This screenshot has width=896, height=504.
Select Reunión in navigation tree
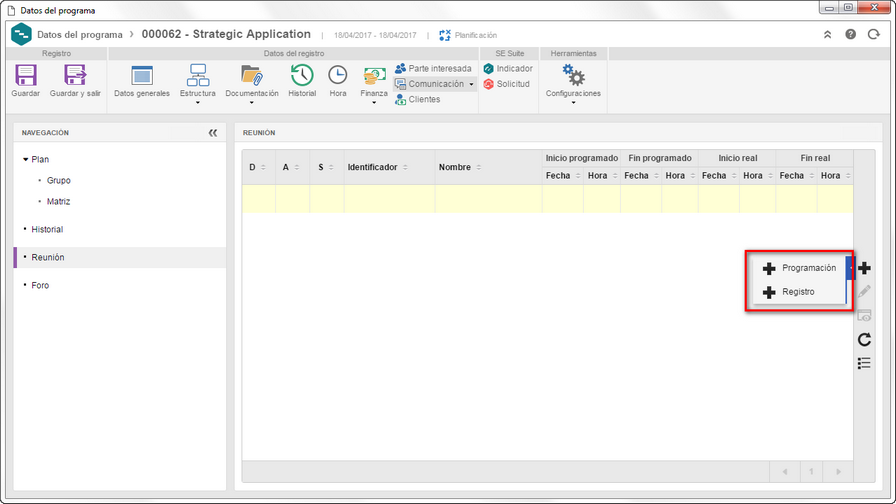[x=47, y=258]
